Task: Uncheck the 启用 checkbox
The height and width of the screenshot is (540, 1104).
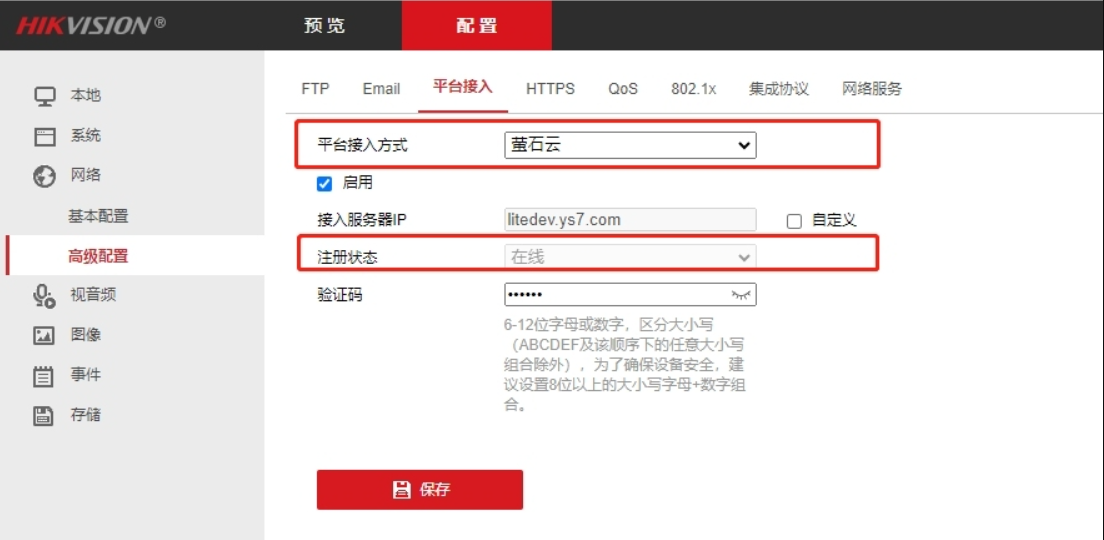Action: point(324,184)
